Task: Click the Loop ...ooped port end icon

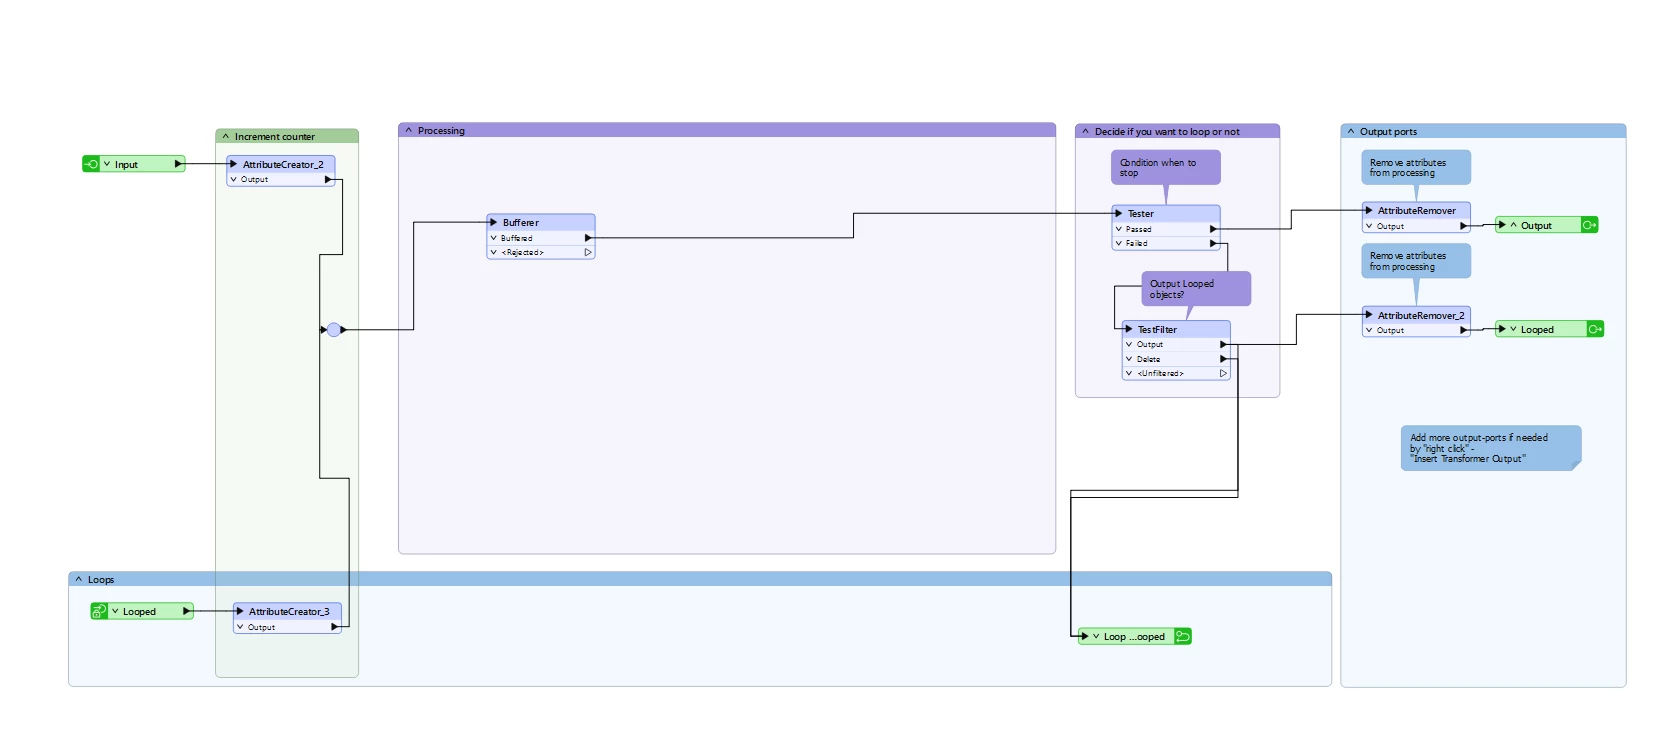Action: click(x=1183, y=636)
